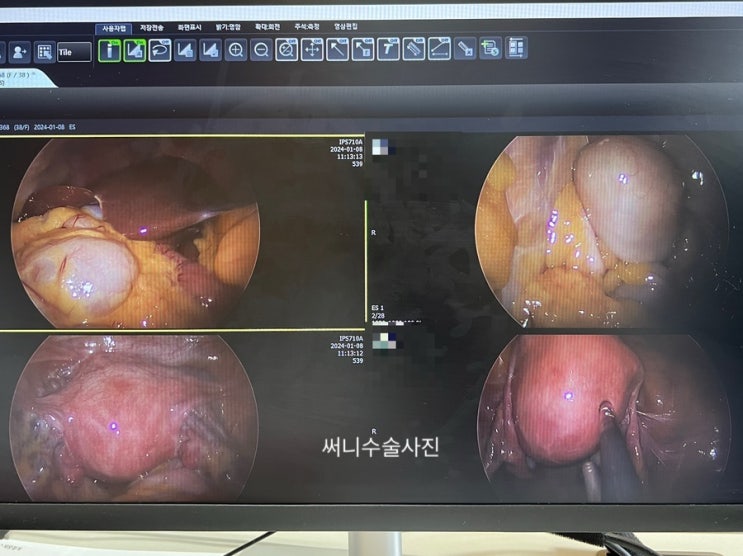Image resolution: width=743 pixels, height=556 pixels.
Task: Click the toolbar icon before zoom in
Action: (210, 50)
